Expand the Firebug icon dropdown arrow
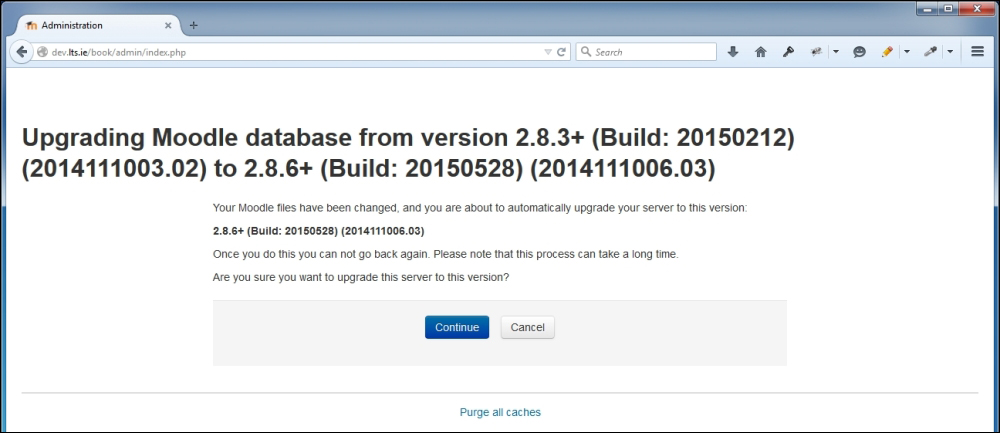The height and width of the screenshot is (433, 1000). tap(835, 52)
